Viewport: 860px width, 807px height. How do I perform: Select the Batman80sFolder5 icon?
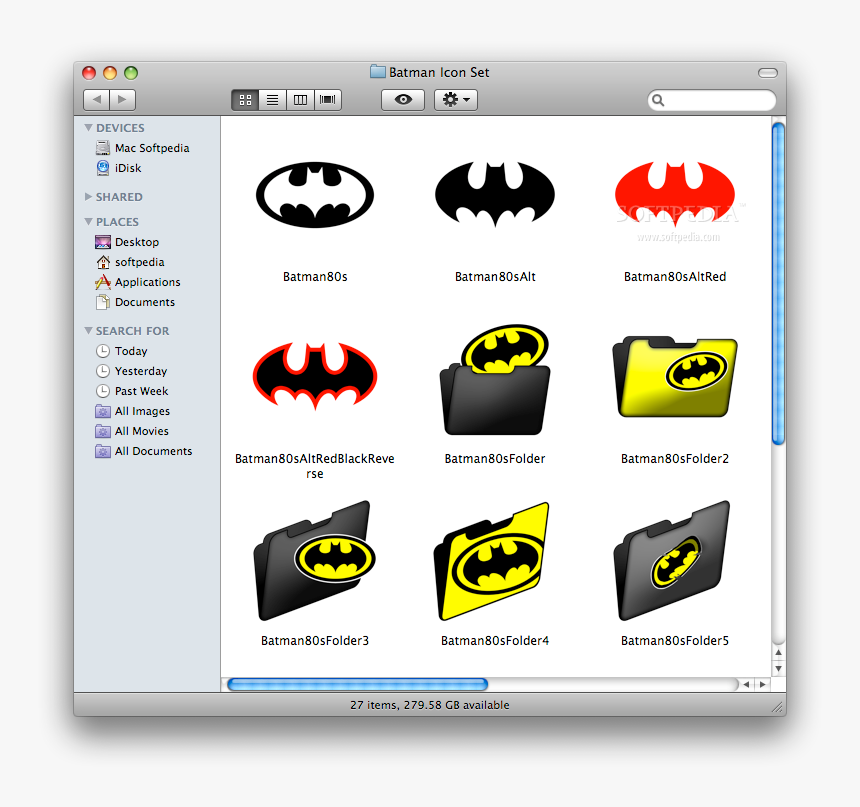click(x=672, y=560)
